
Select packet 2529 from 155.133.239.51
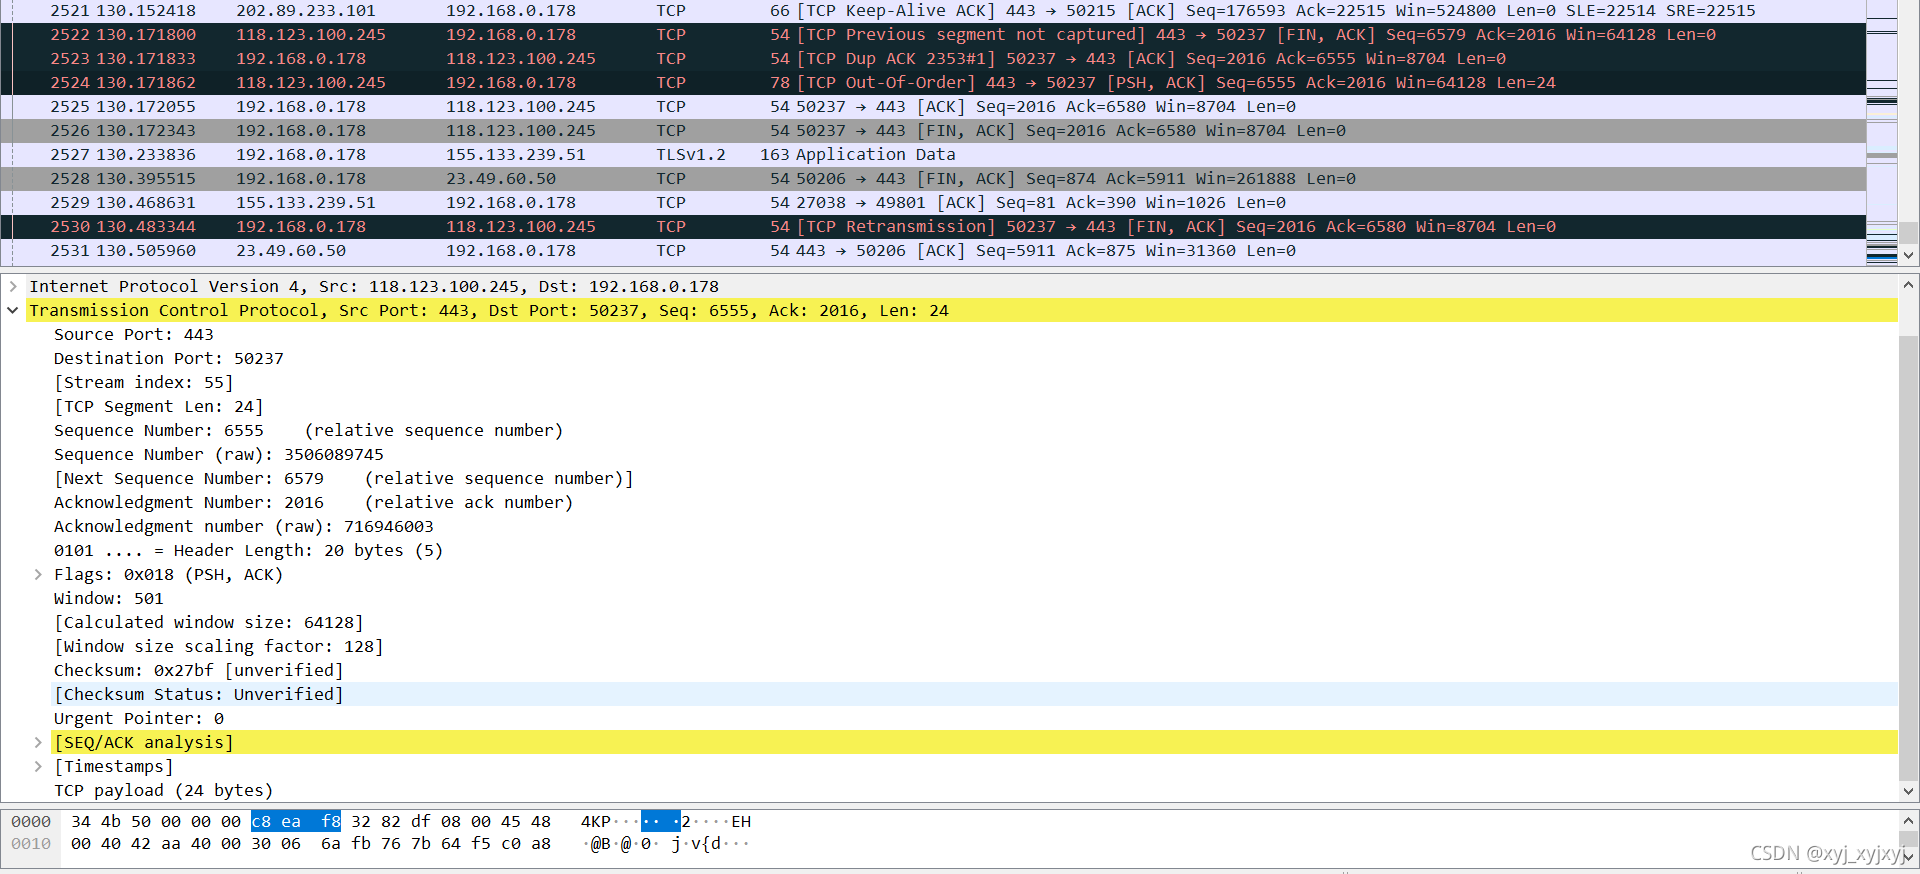click(x=933, y=202)
